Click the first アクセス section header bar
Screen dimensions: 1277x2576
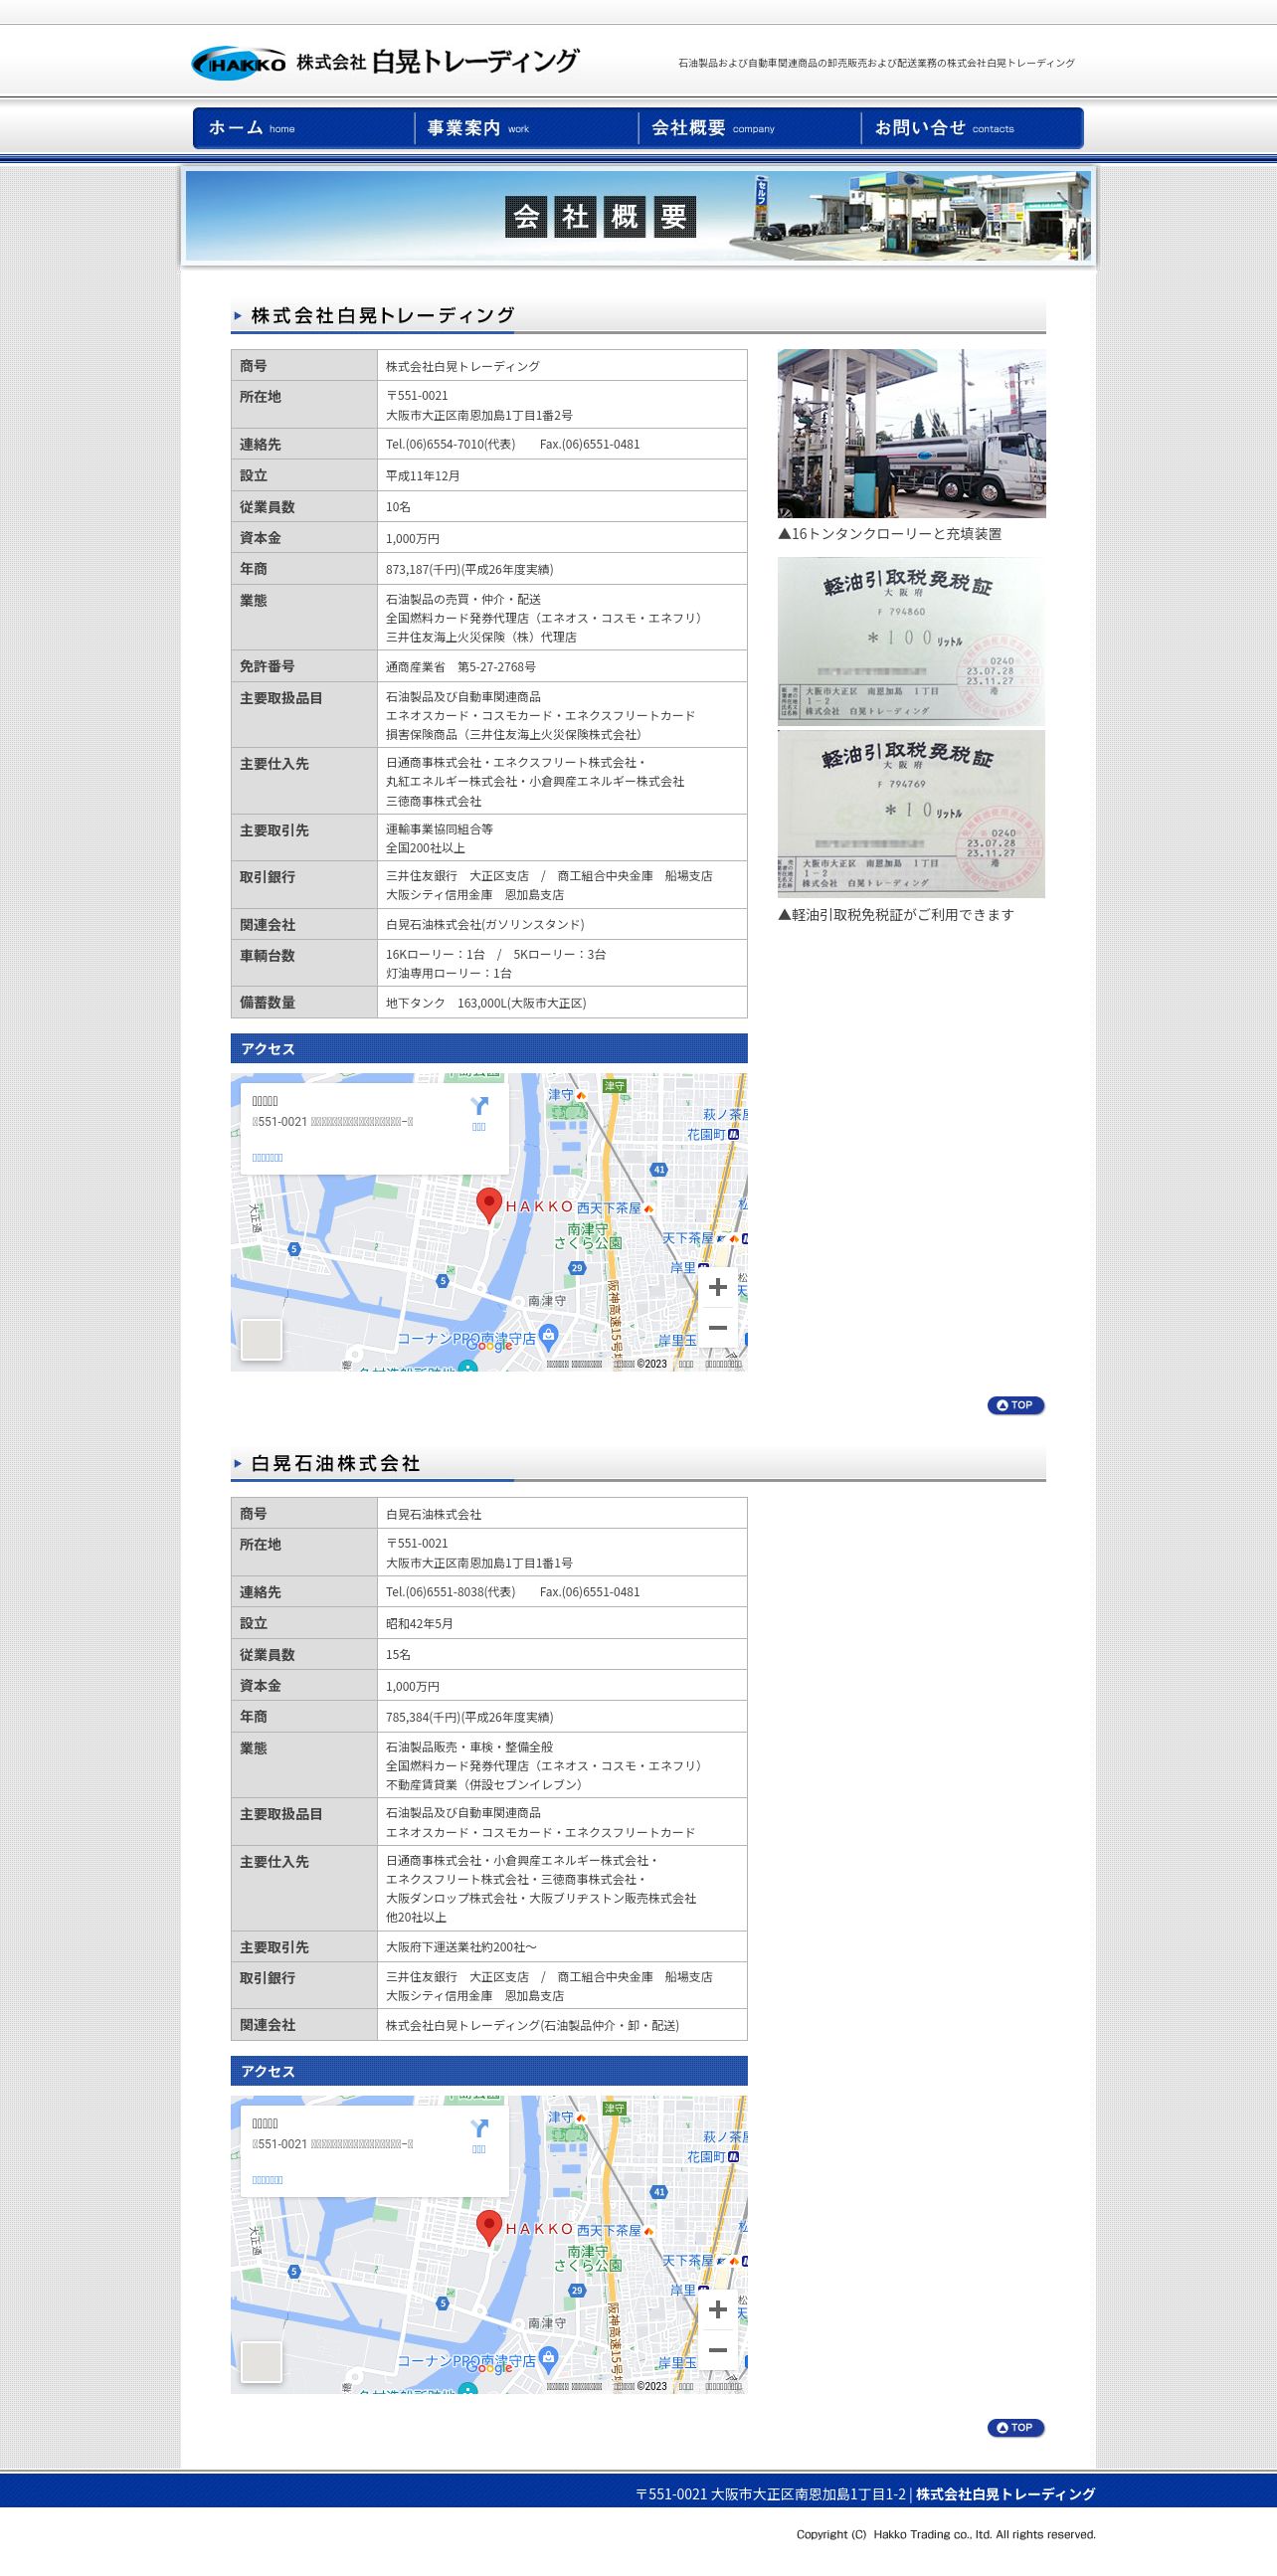(x=489, y=1048)
